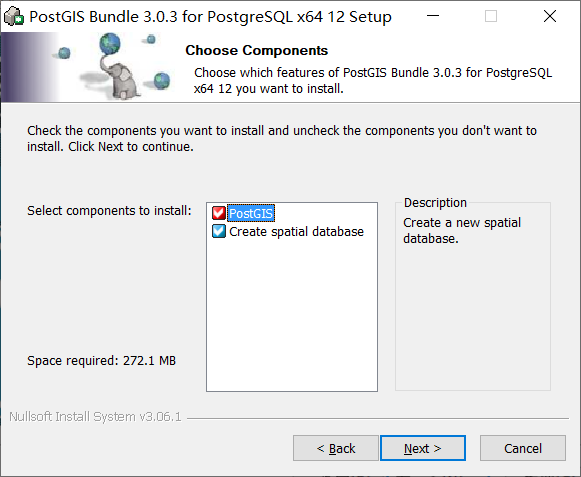Screen dimensions: 581x477
Task: Click the Choose Components heading
Action: coord(257,50)
